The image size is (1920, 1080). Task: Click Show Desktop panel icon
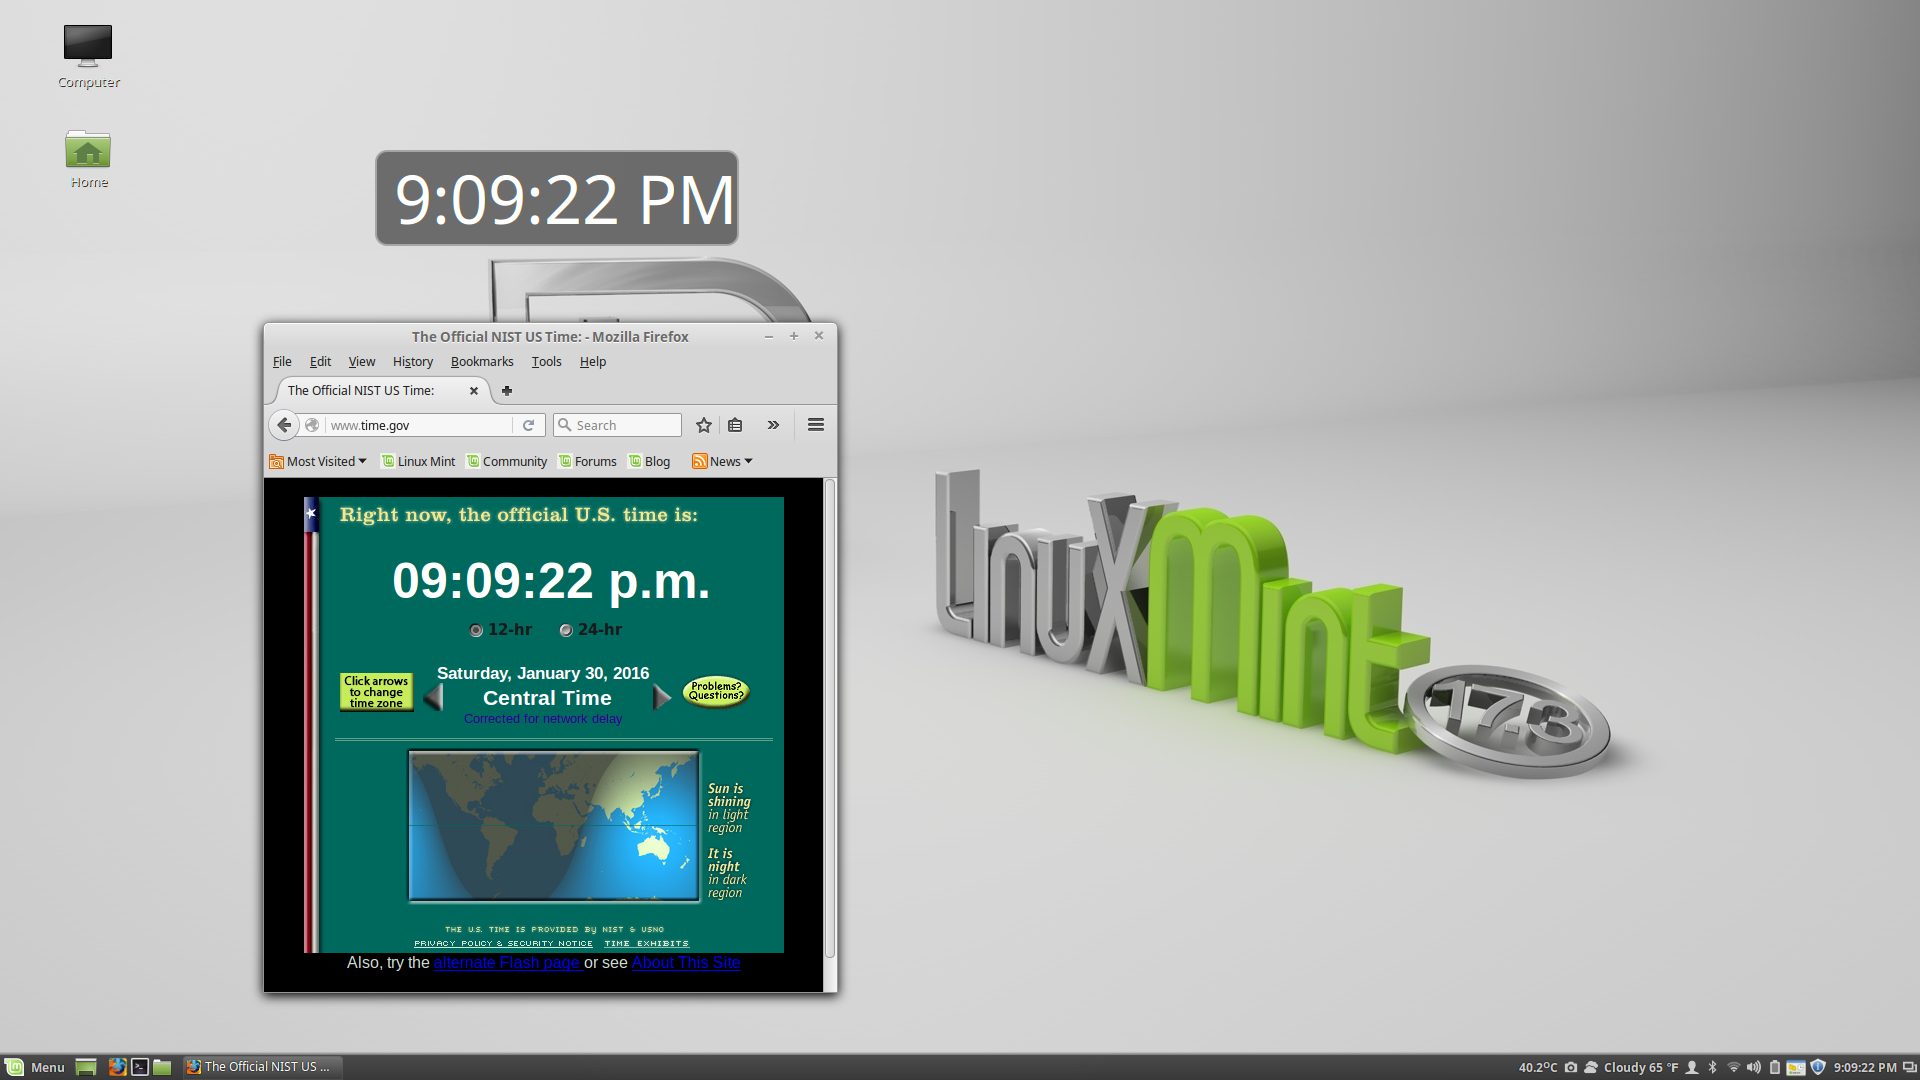[86, 1067]
